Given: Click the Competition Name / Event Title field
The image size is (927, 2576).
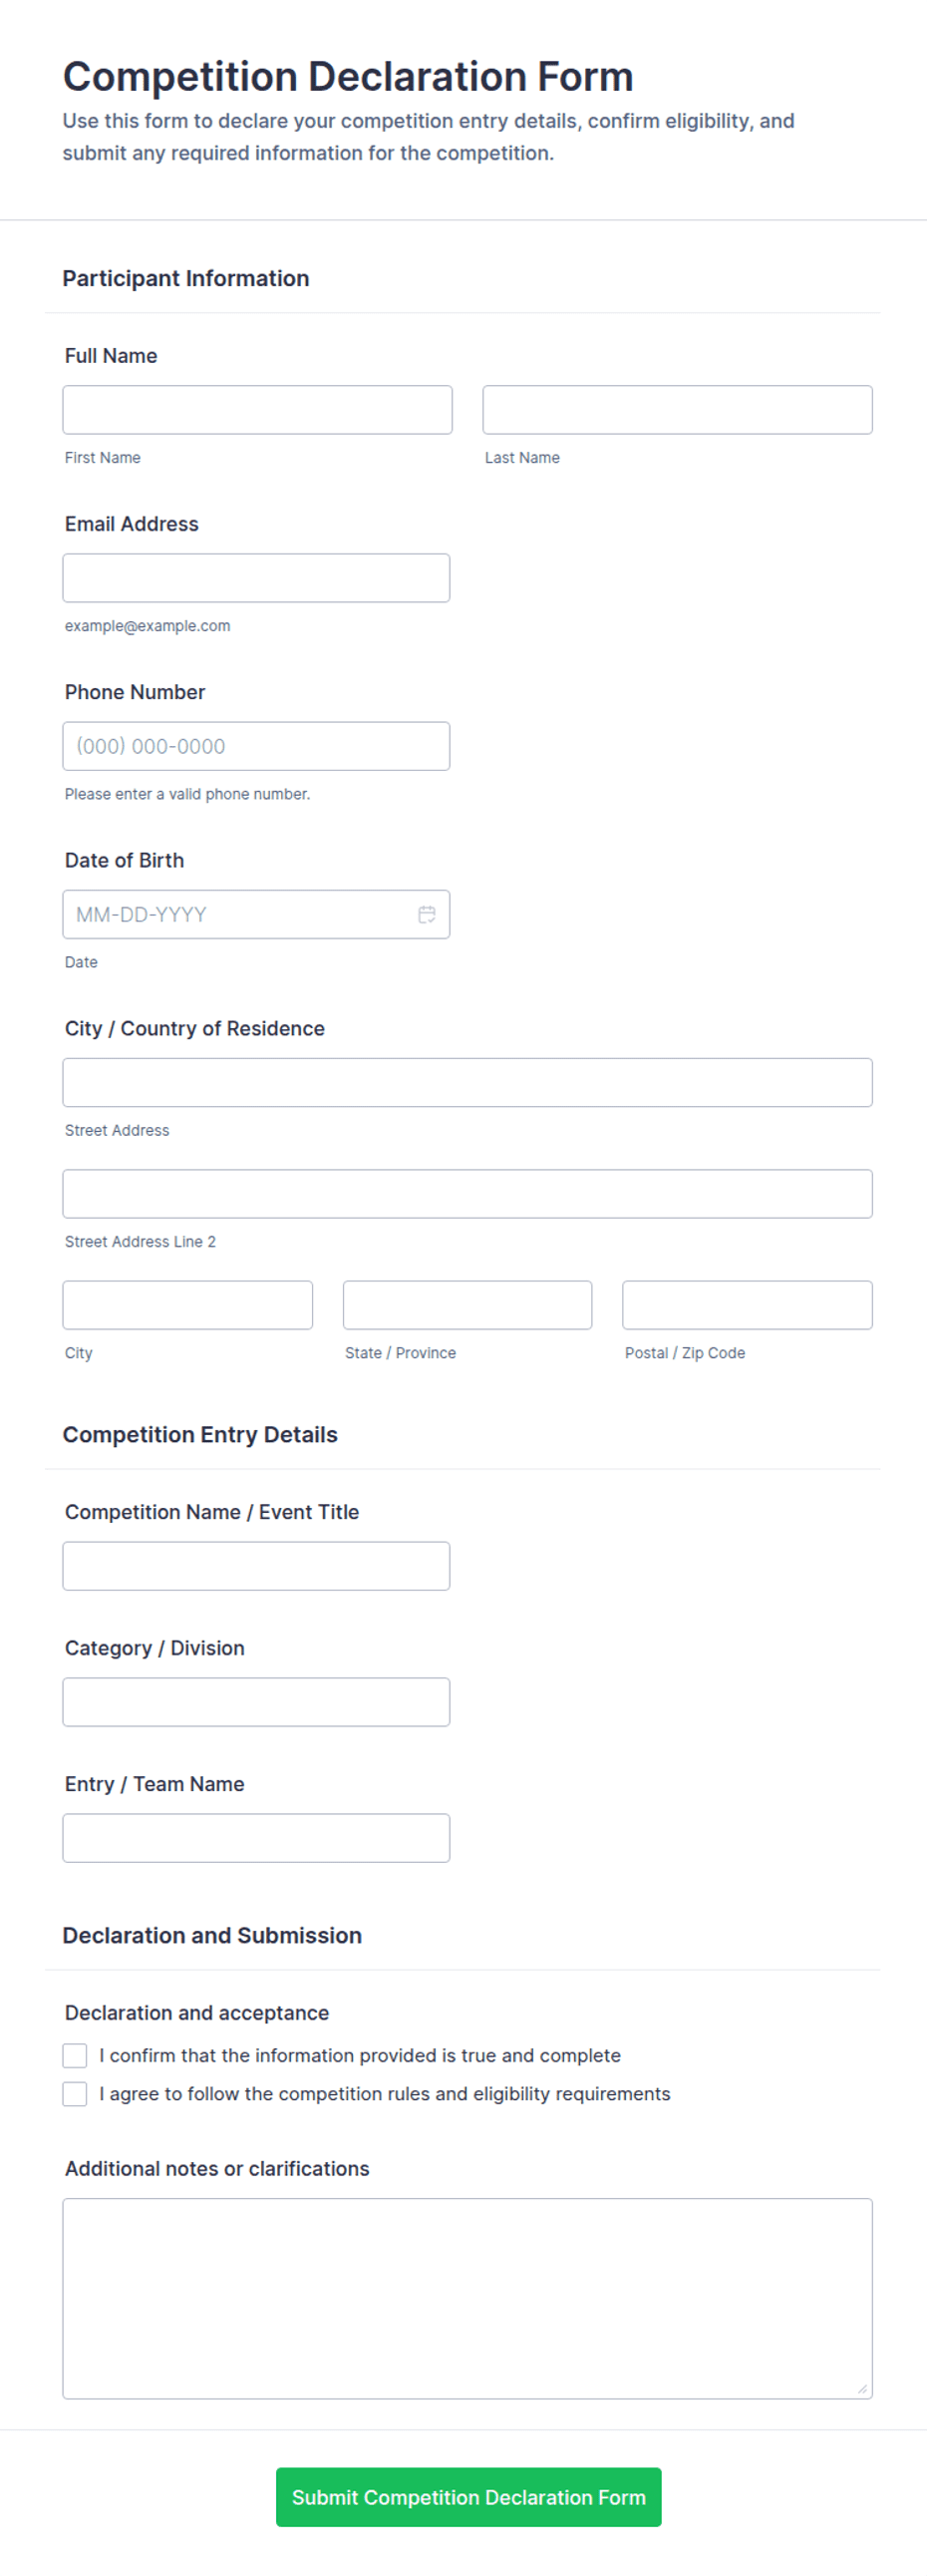Looking at the screenshot, I should [256, 1565].
